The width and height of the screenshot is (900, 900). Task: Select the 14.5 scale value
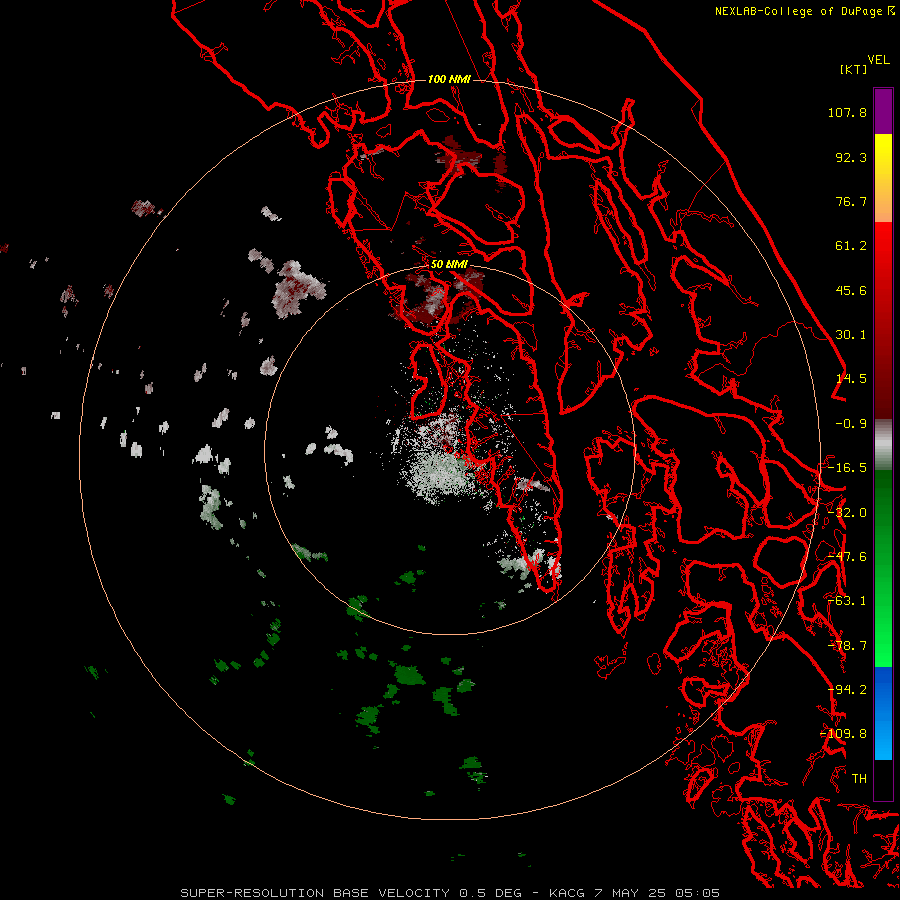click(x=851, y=379)
